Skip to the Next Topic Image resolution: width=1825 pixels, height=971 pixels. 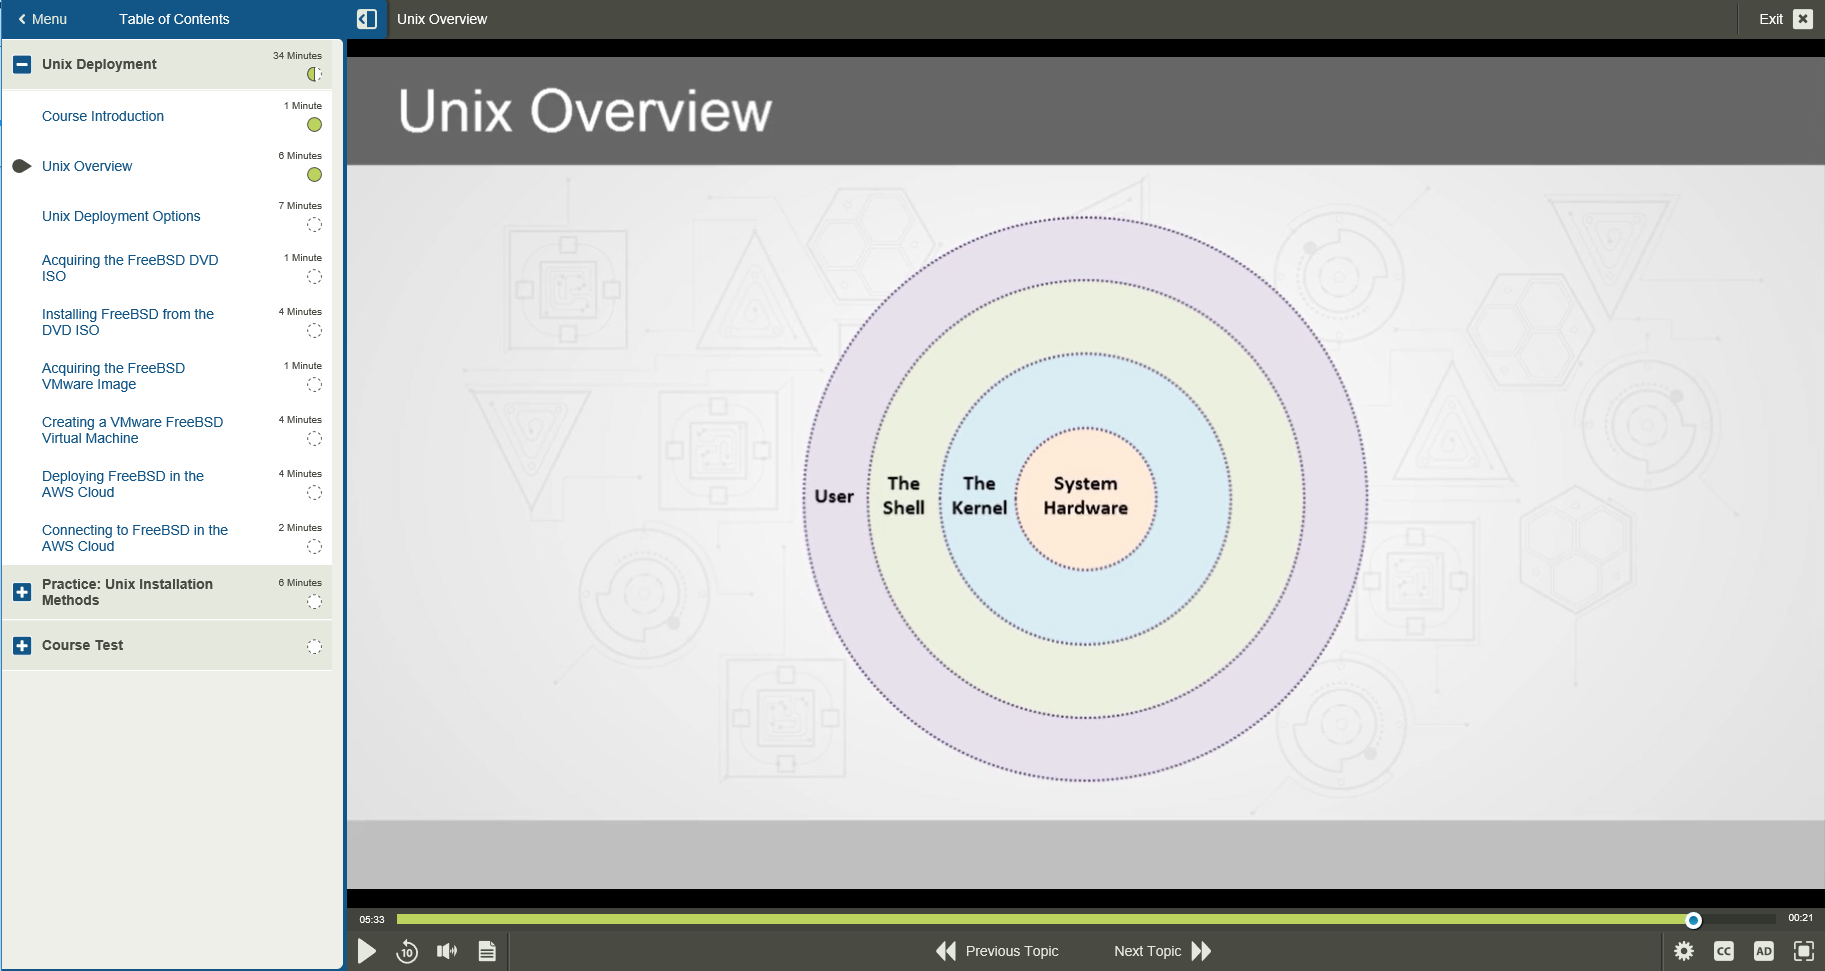1162,951
